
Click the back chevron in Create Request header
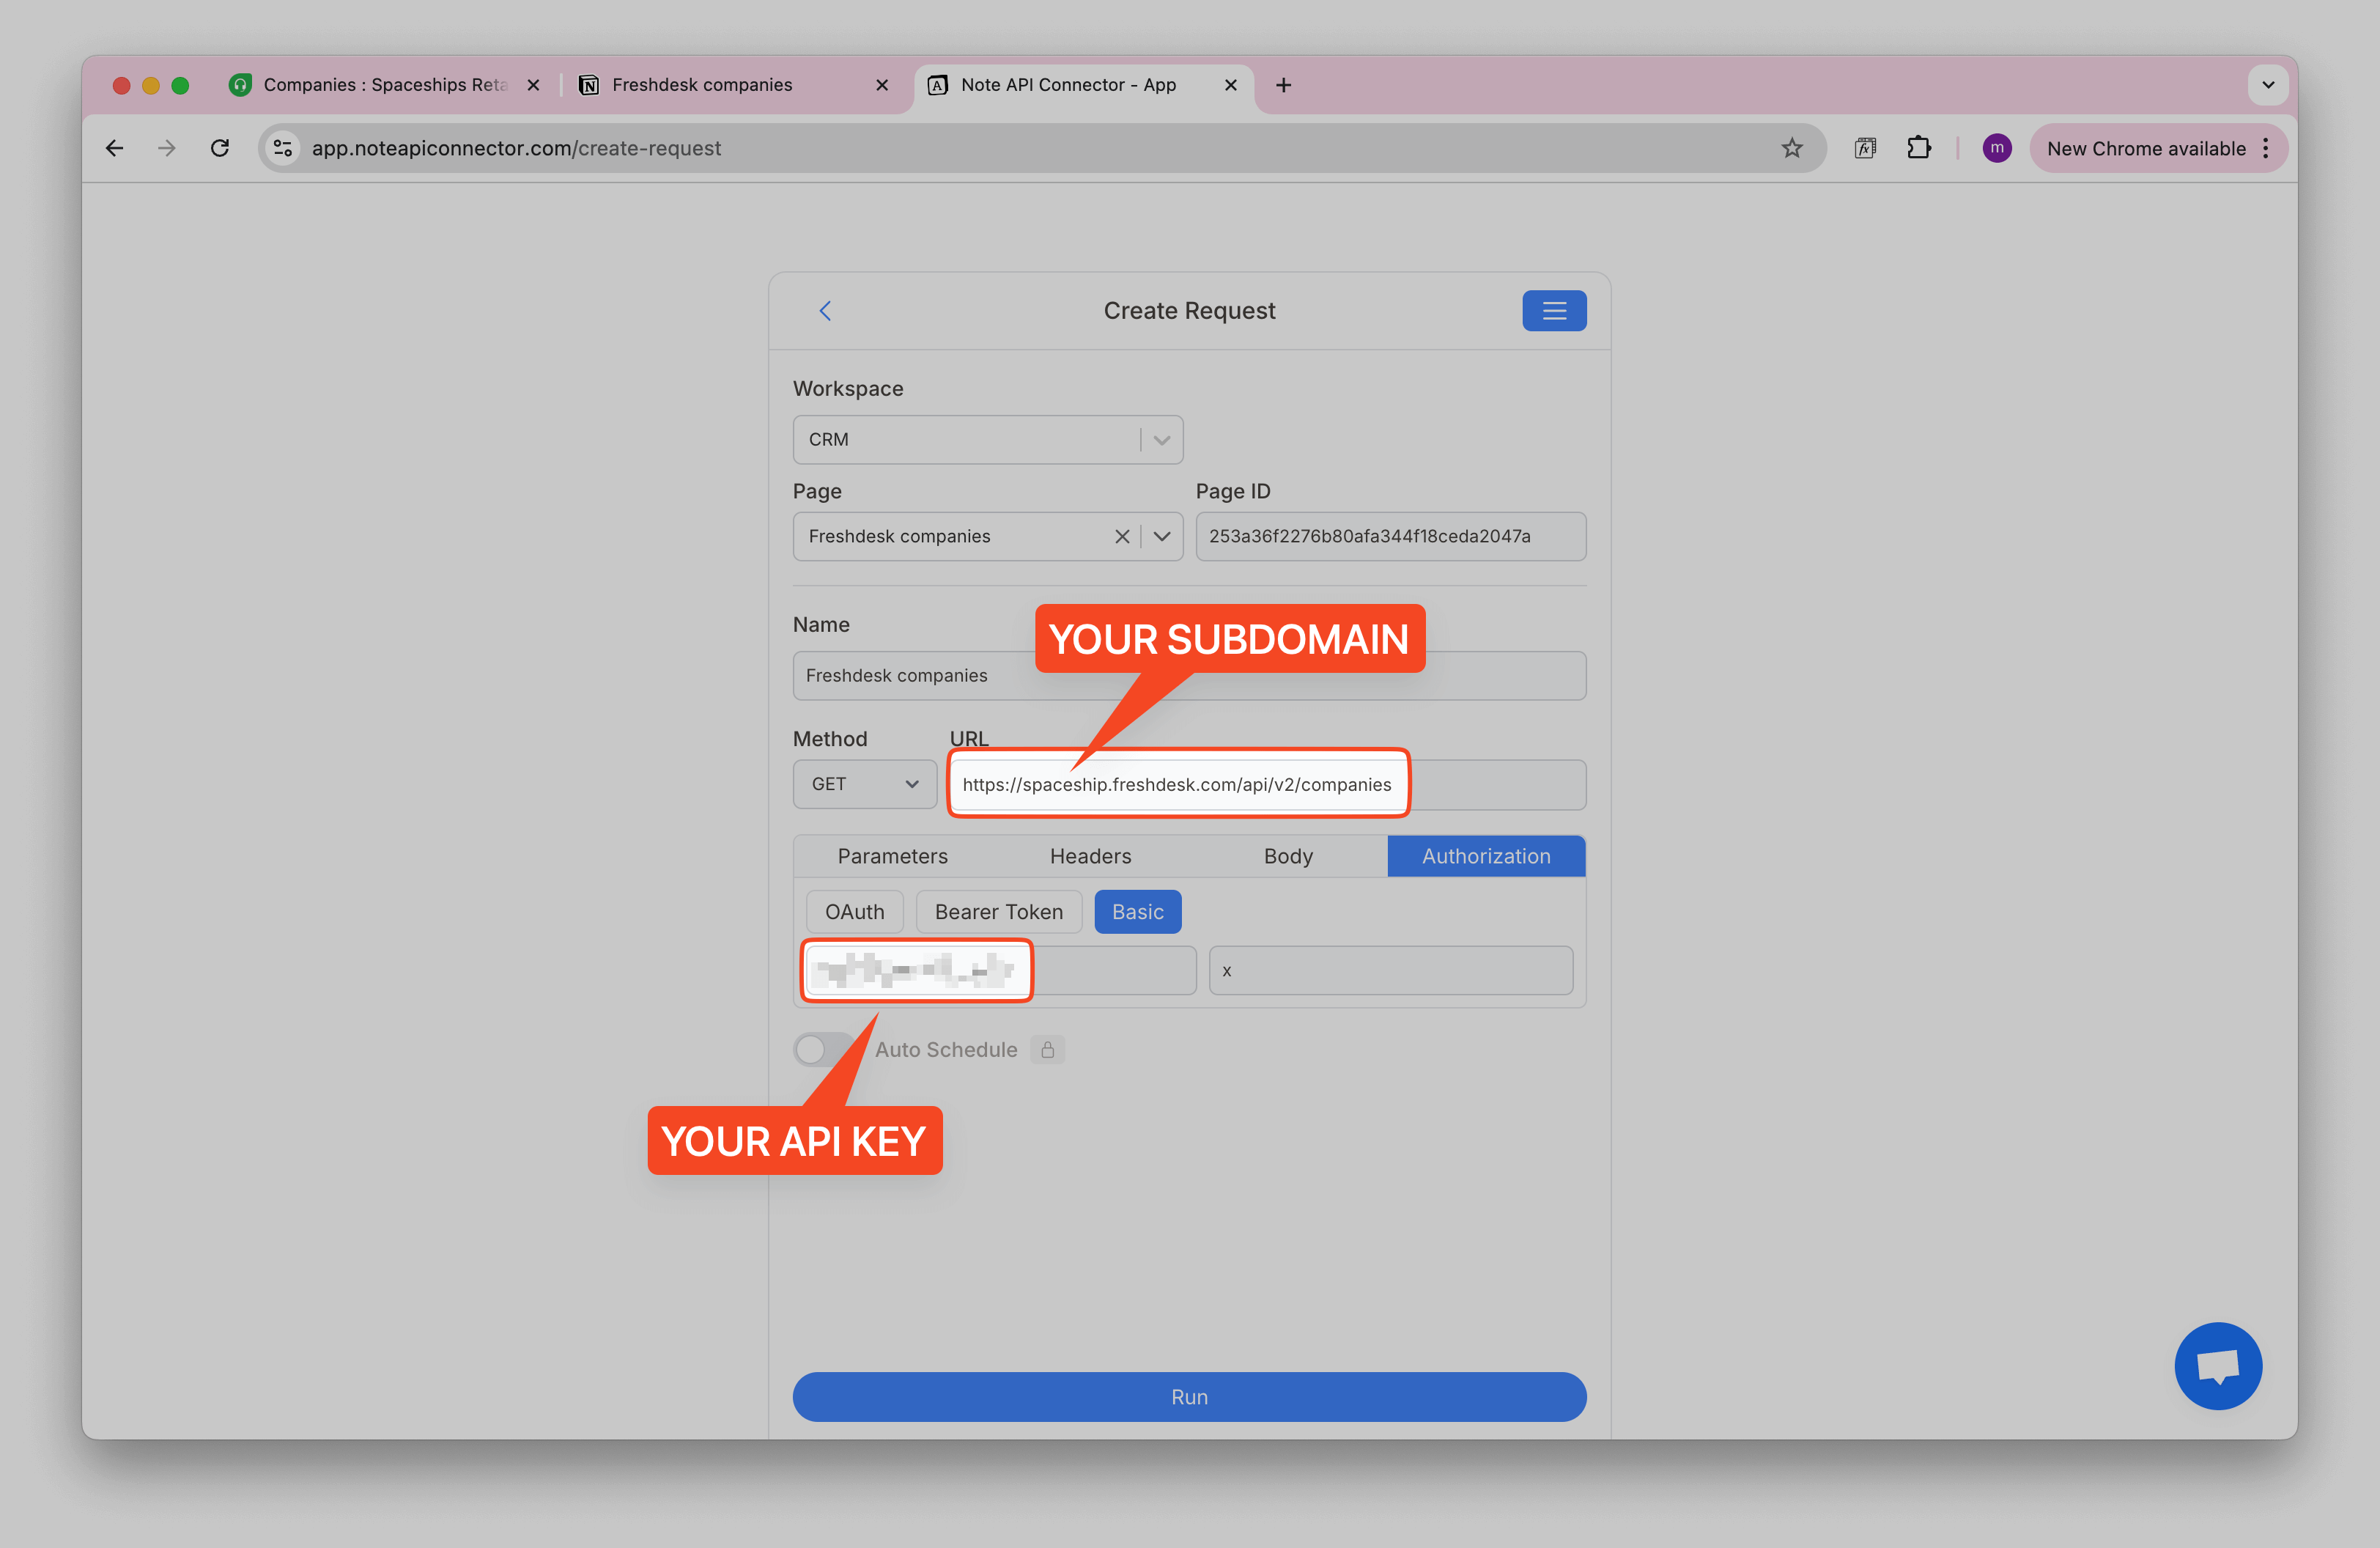825,311
